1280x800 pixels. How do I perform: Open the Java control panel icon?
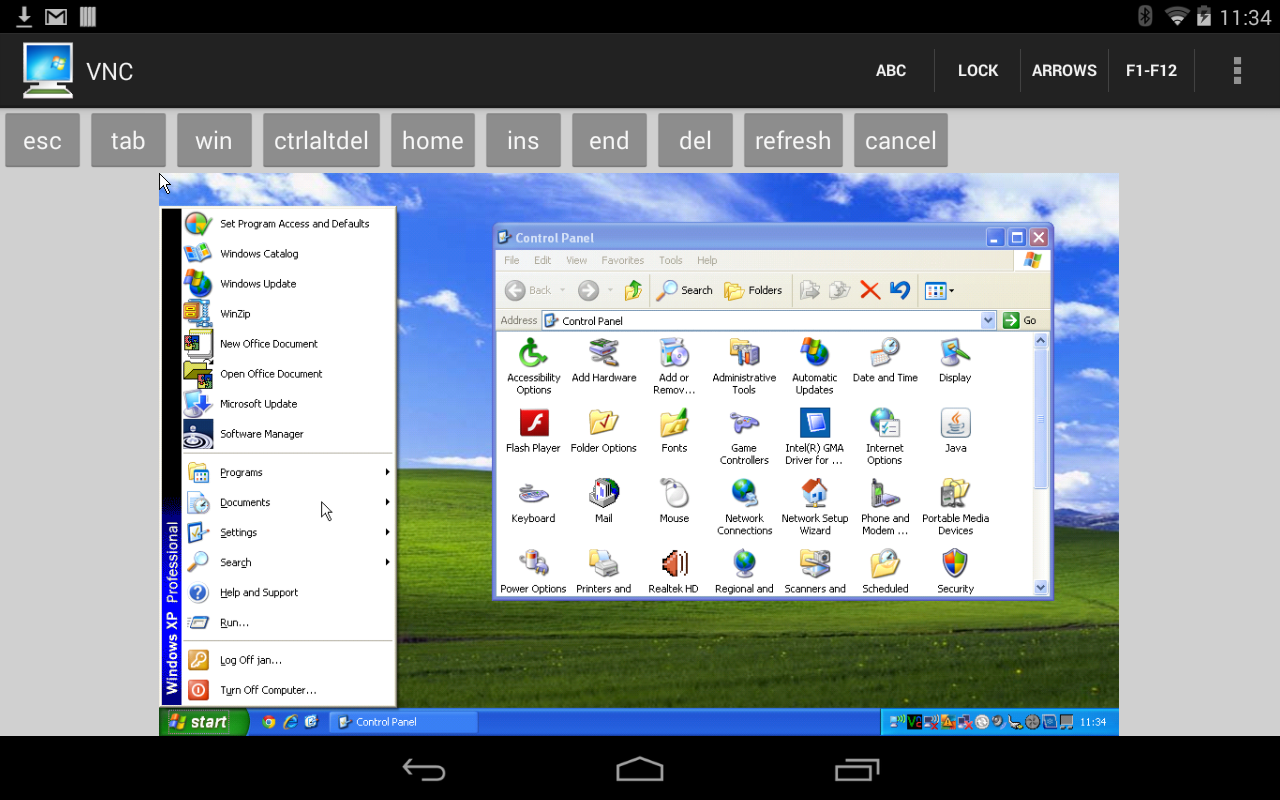tap(955, 424)
